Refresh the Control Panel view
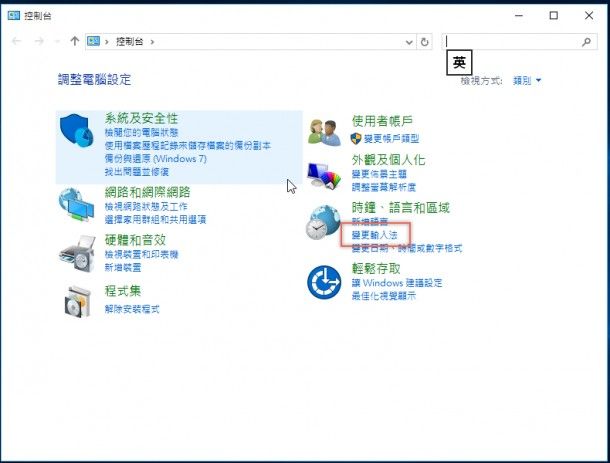This screenshot has height=463, width=610. [x=424, y=42]
